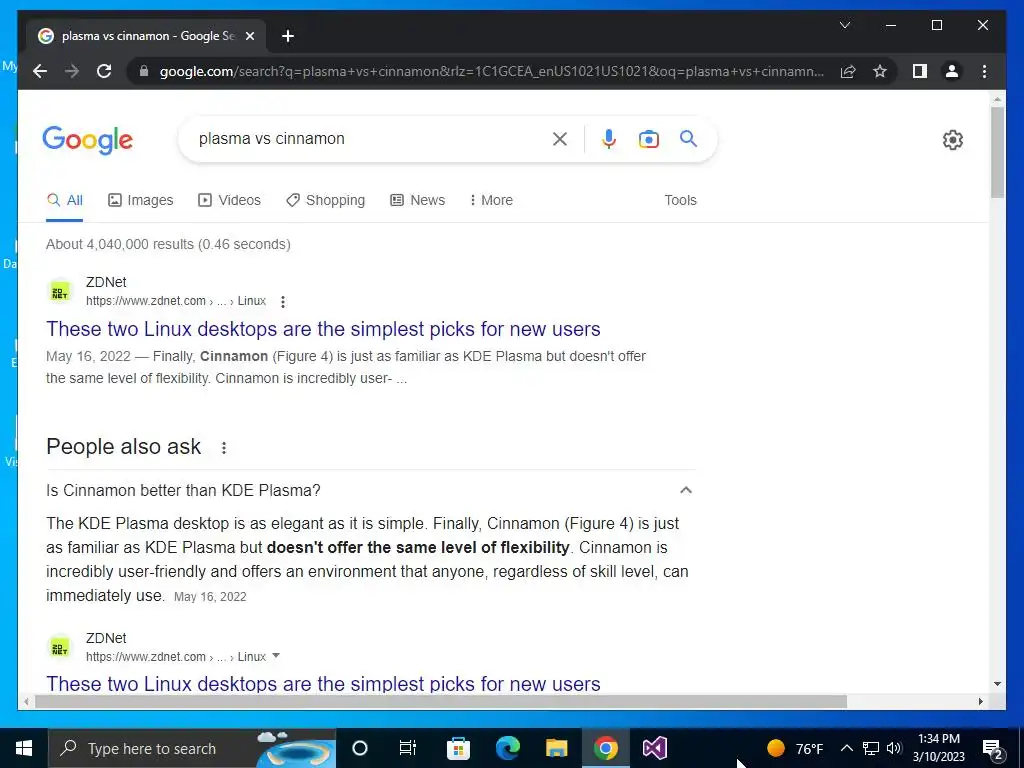
Task: Open the Chrome profile menu
Action: click(x=952, y=71)
